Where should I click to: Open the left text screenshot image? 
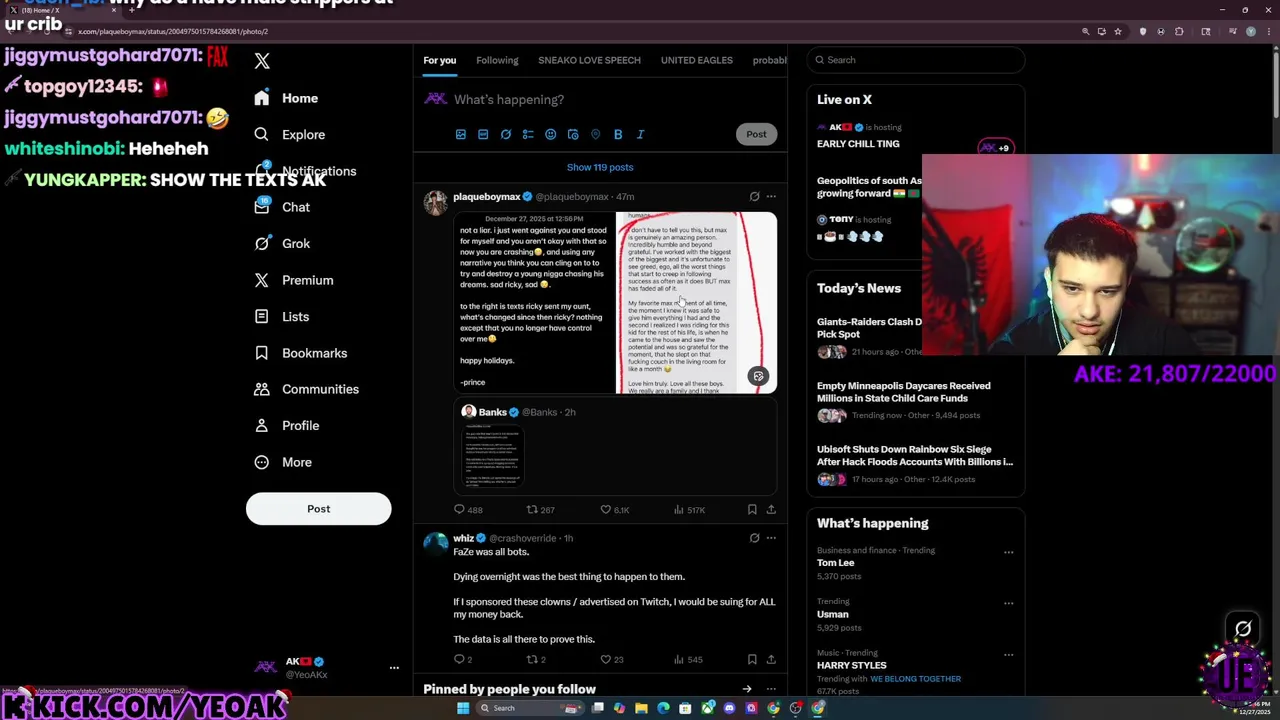click(x=534, y=303)
